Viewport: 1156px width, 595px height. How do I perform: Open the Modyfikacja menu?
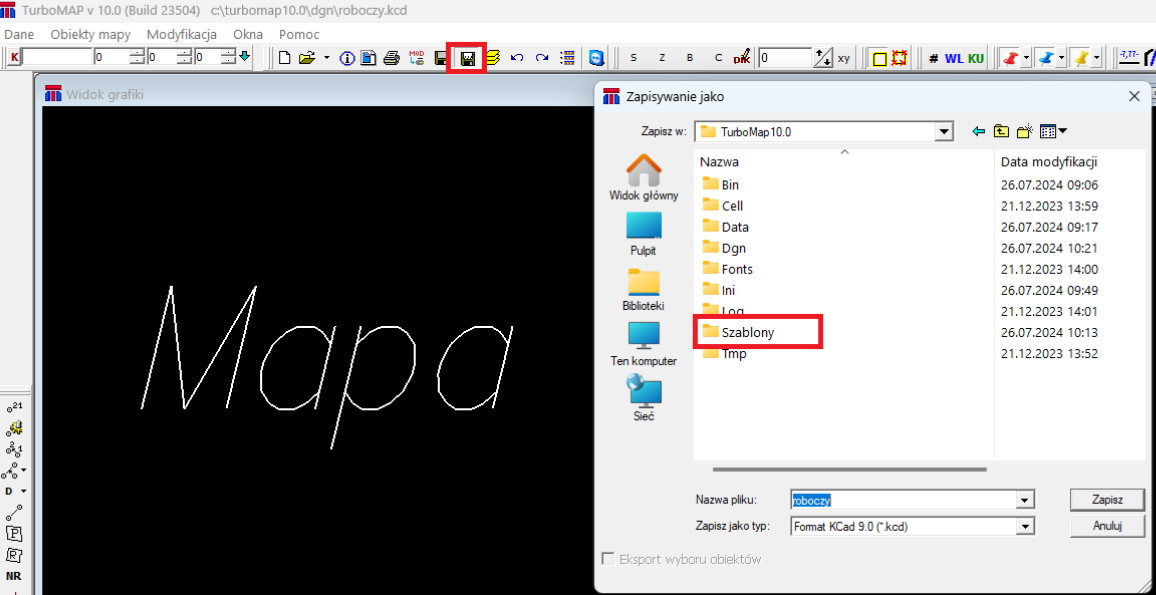[181, 34]
